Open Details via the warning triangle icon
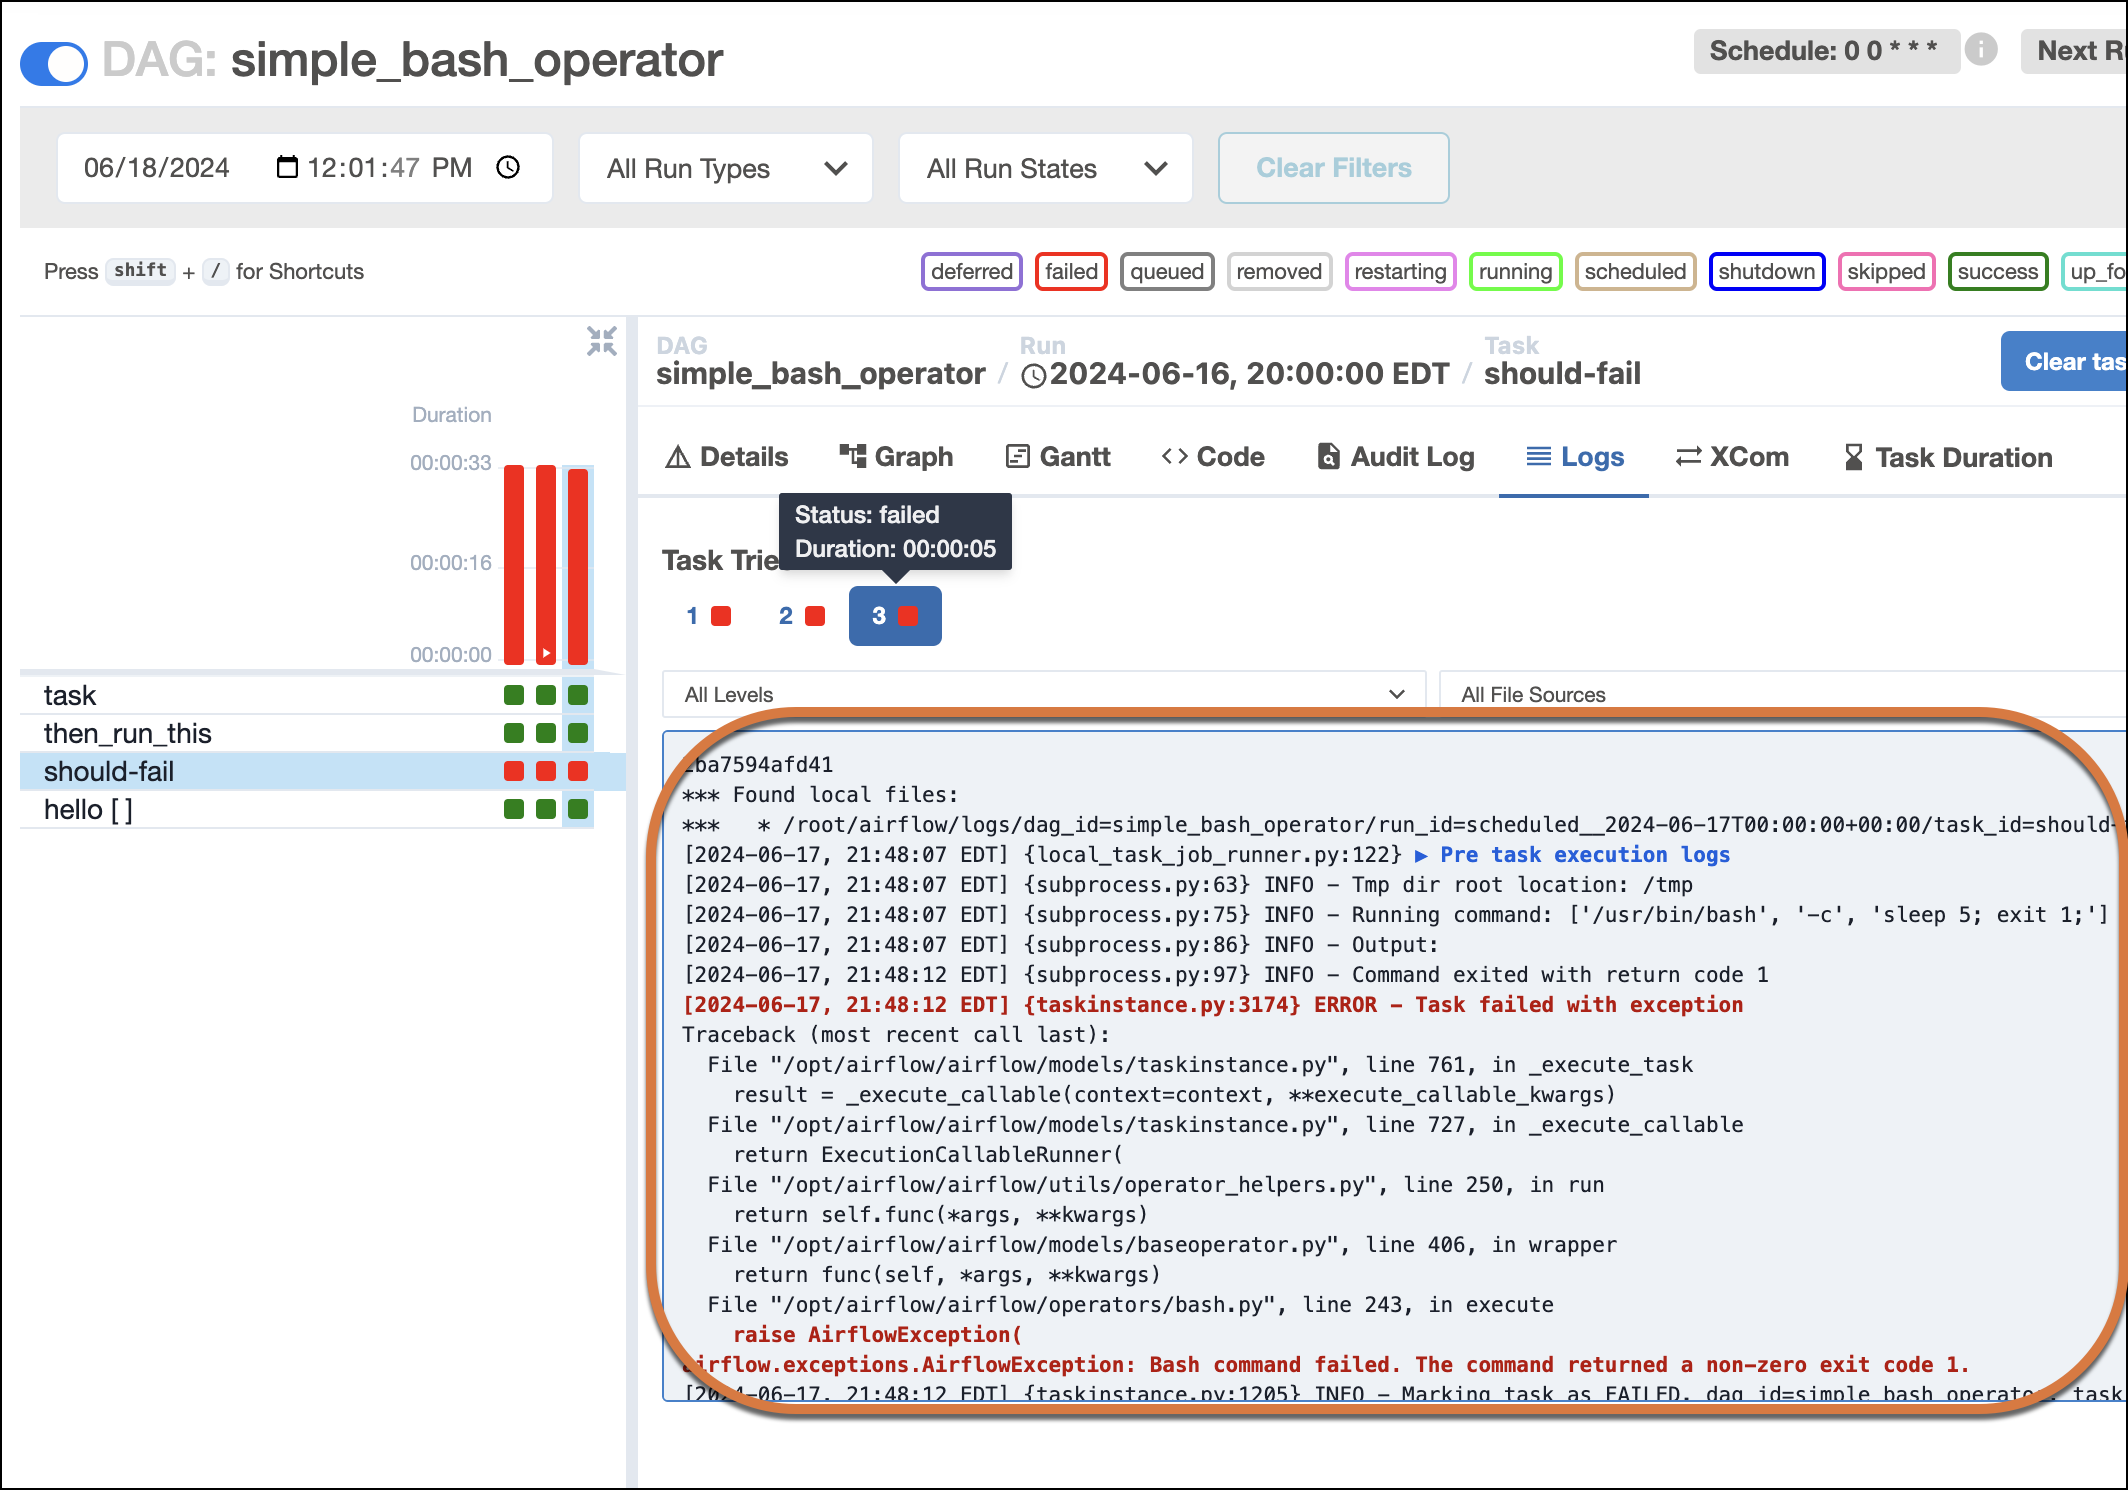Image resolution: width=2128 pixels, height=1490 pixels. [x=725, y=457]
